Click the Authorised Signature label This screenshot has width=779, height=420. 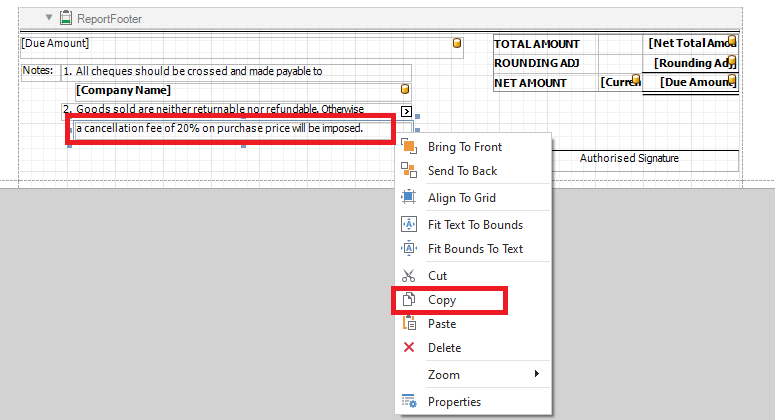[629, 159]
